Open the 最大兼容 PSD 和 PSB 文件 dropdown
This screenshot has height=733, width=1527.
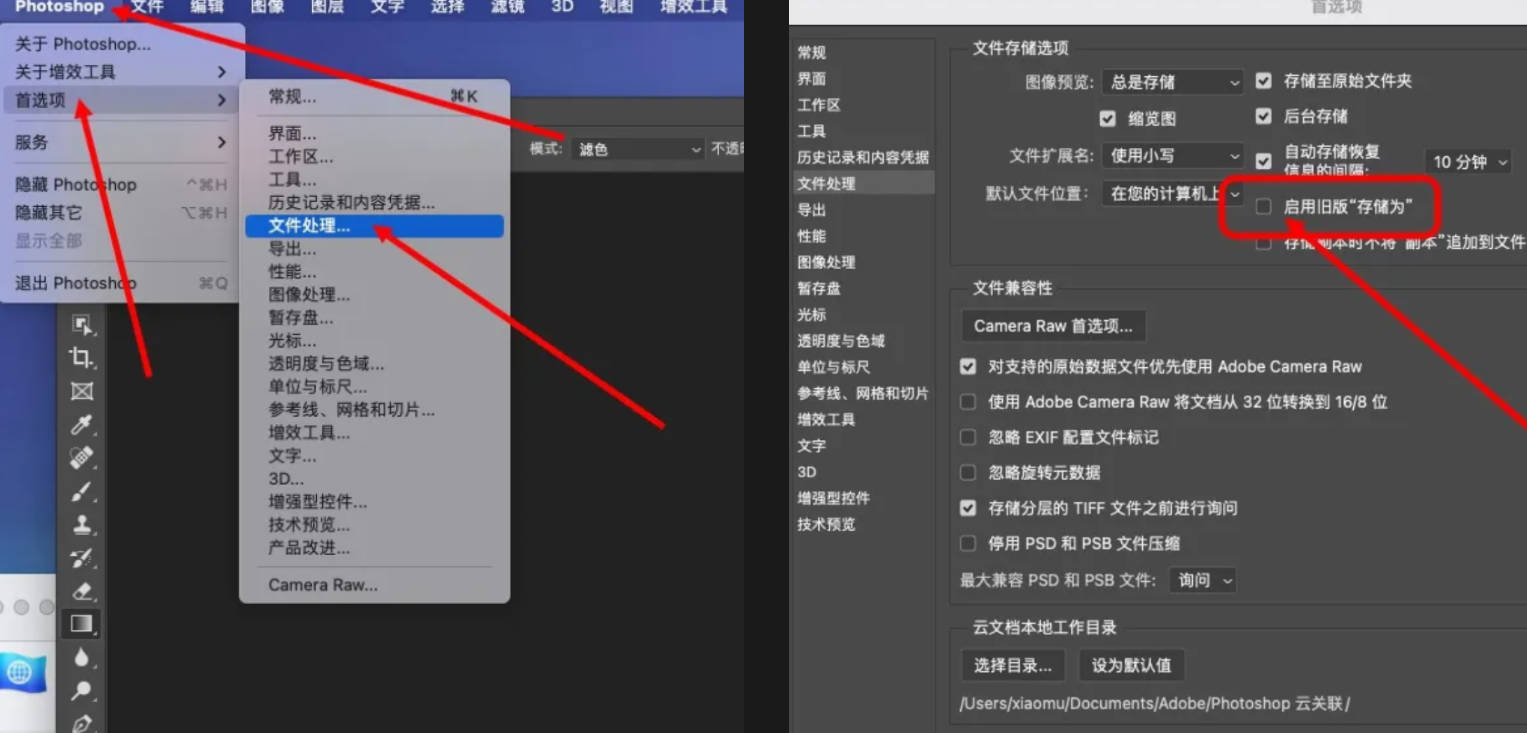coord(1203,580)
